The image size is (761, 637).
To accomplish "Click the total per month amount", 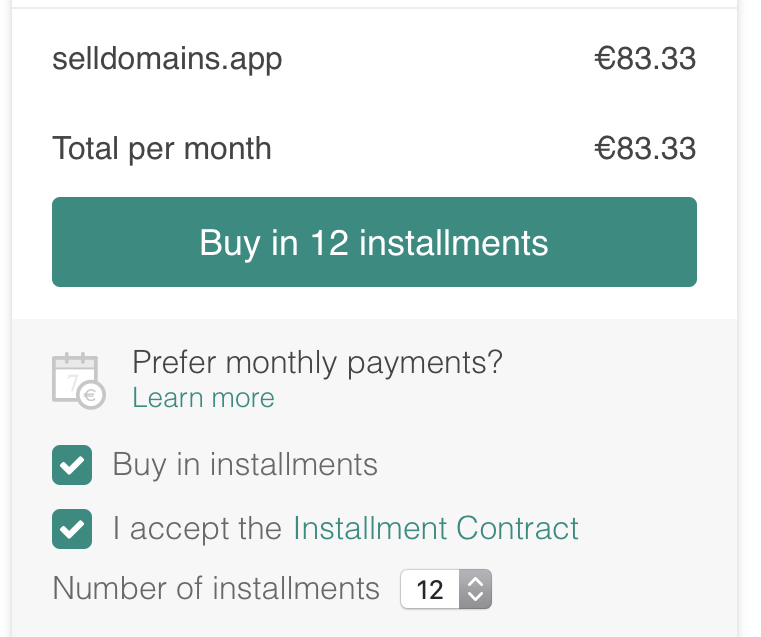I will (x=645, y=148).
